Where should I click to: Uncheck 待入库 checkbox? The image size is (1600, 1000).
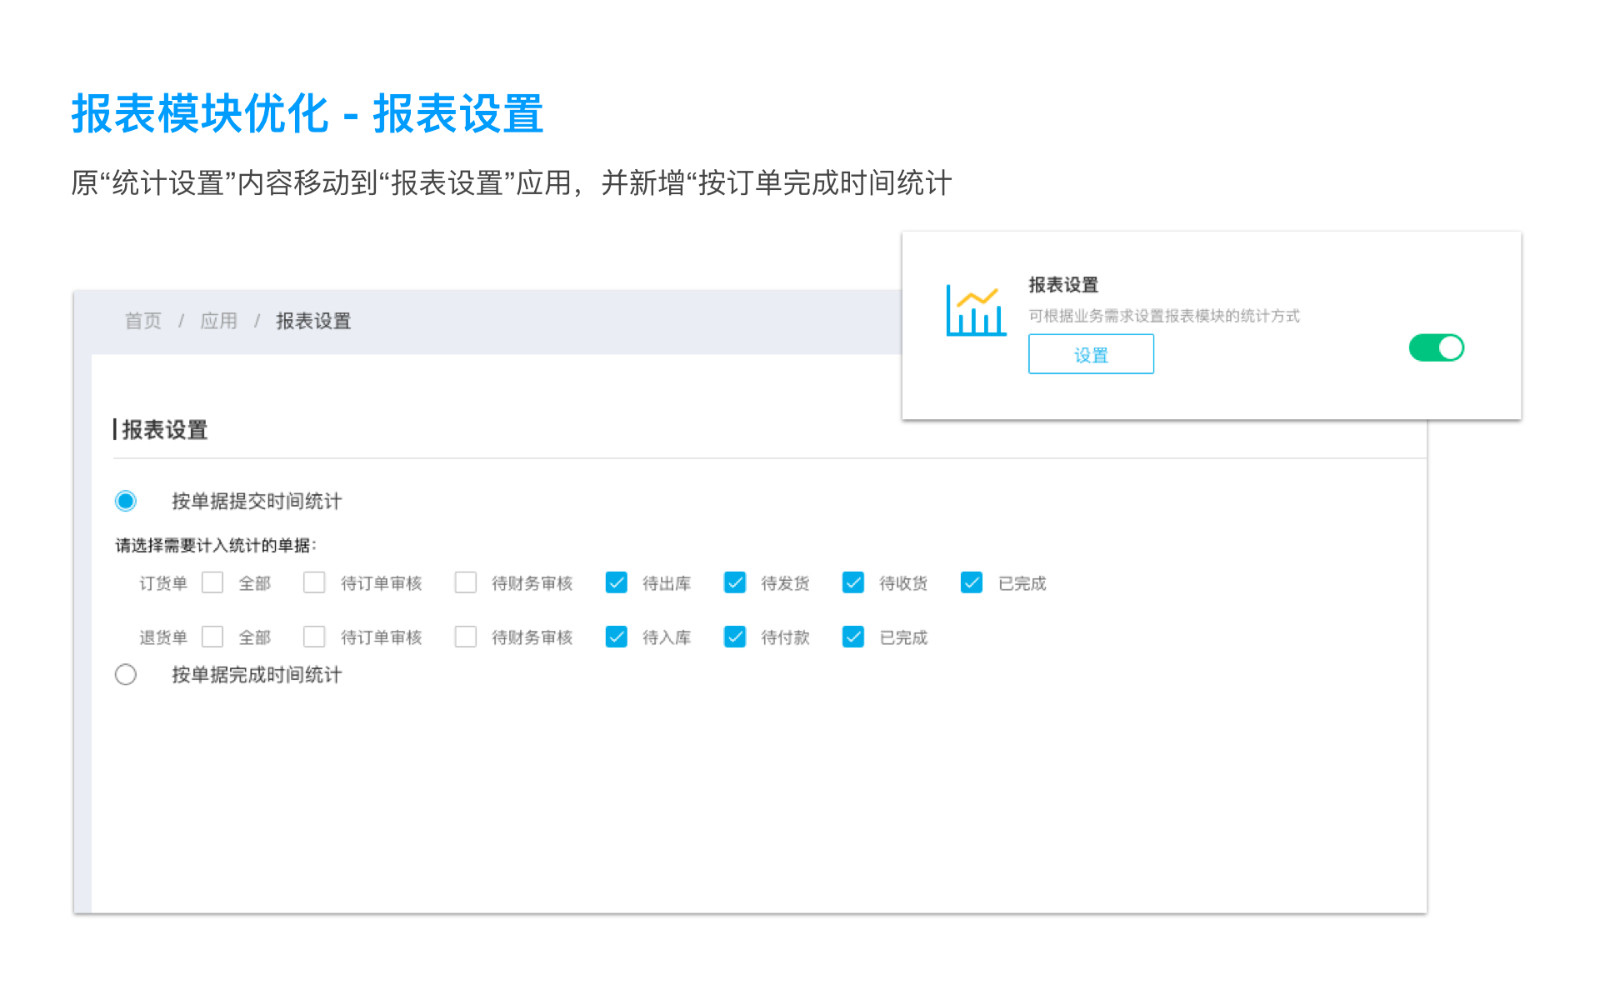pos(616,637)
